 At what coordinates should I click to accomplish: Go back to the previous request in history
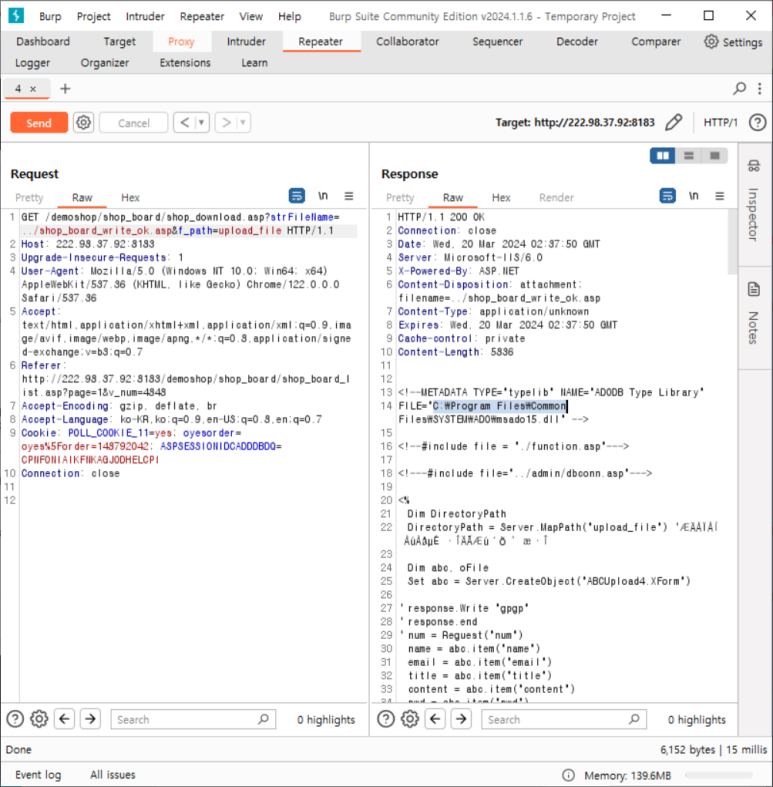tap(185, 122)
